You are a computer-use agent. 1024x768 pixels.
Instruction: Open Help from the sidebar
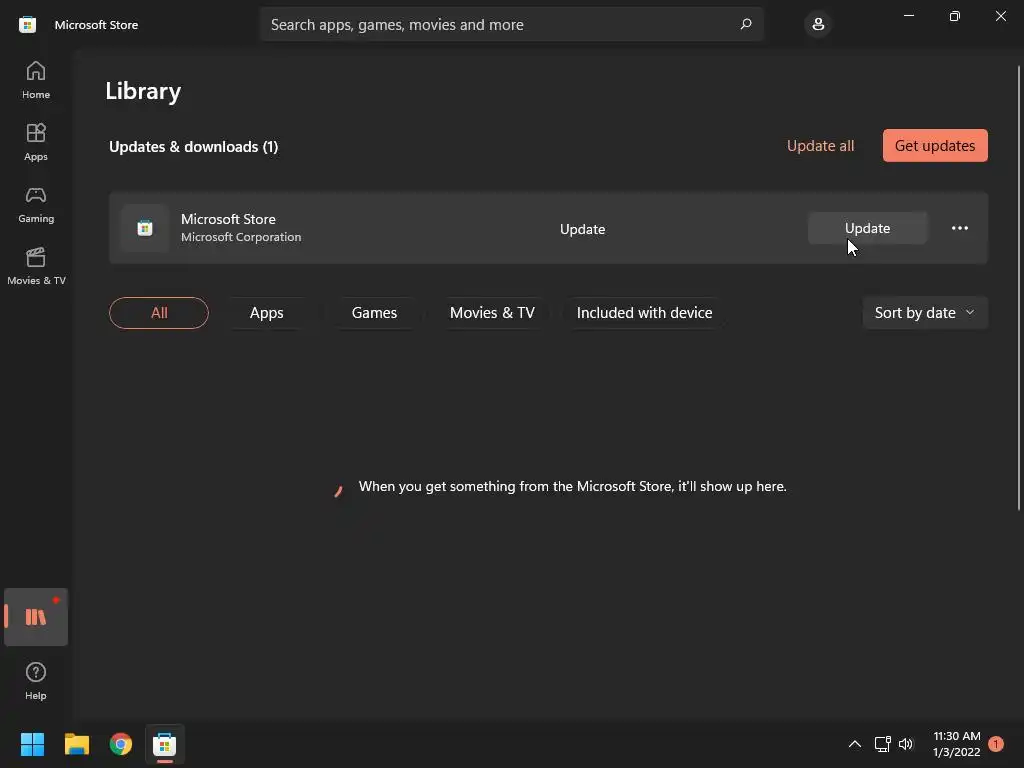(x=36, y=681)
